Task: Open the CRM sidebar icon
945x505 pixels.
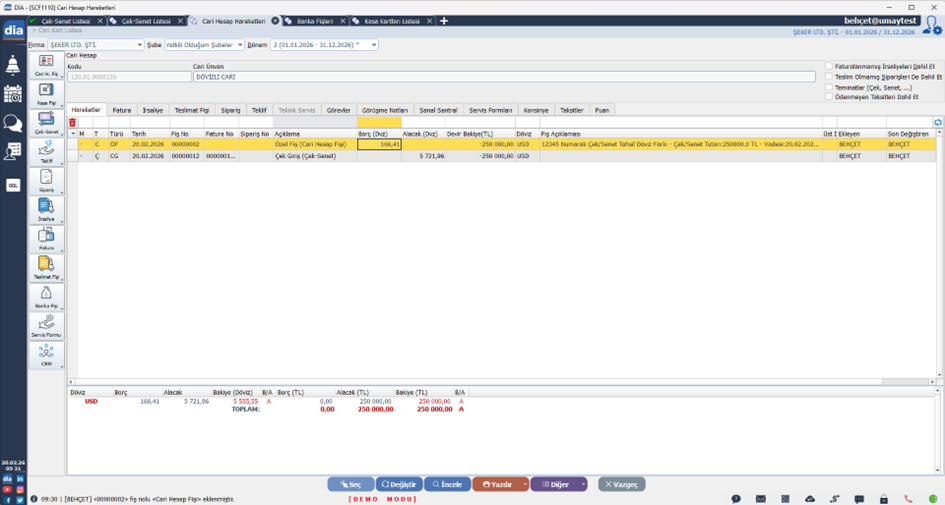Action: 46,353
